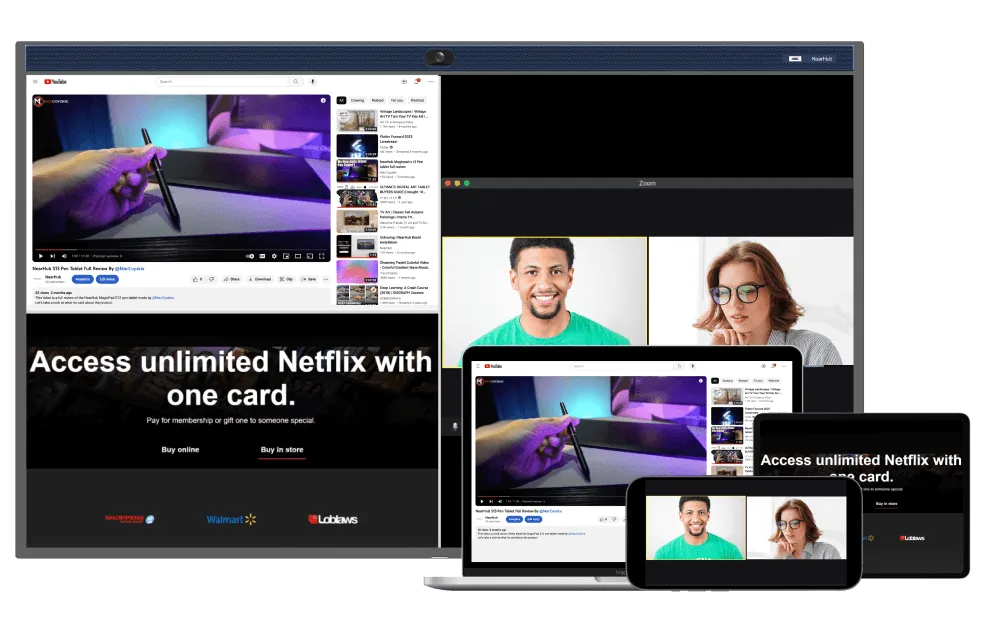Open 'Vintage Landscapes' thumbnail on large display
This screenshot has height=633, width=990.
(x=357, y=120)
